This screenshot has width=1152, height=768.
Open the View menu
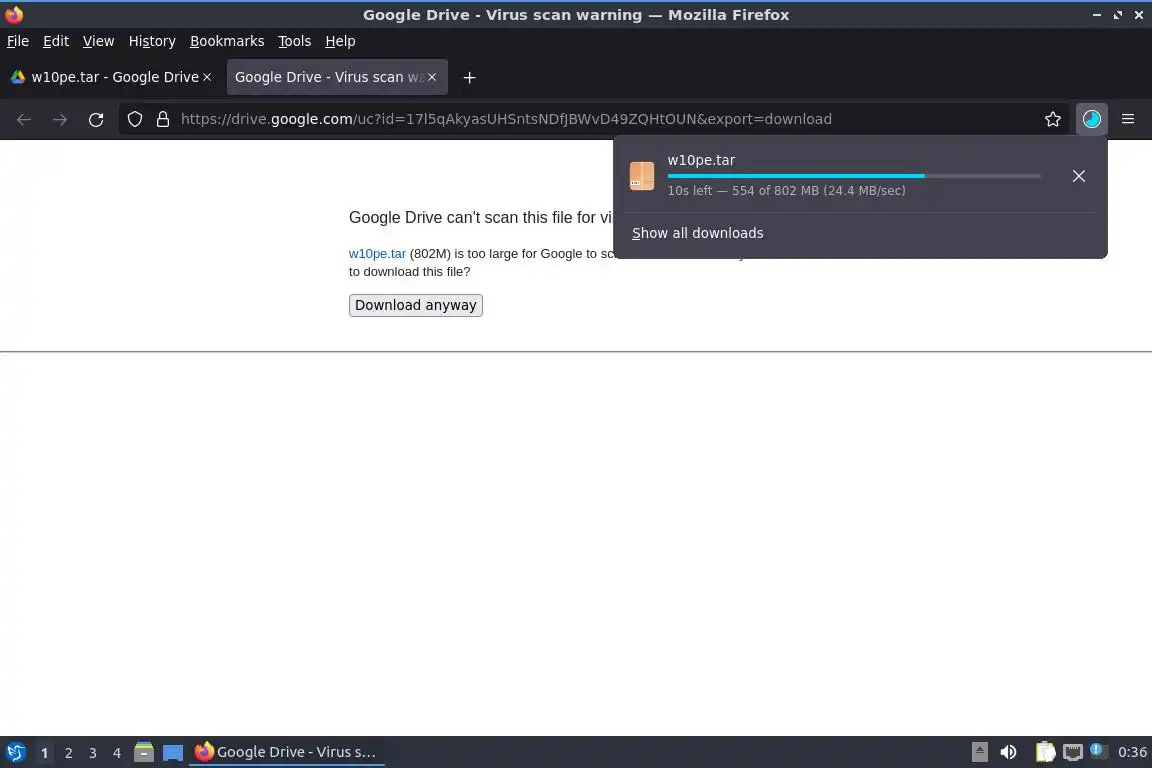98,41
